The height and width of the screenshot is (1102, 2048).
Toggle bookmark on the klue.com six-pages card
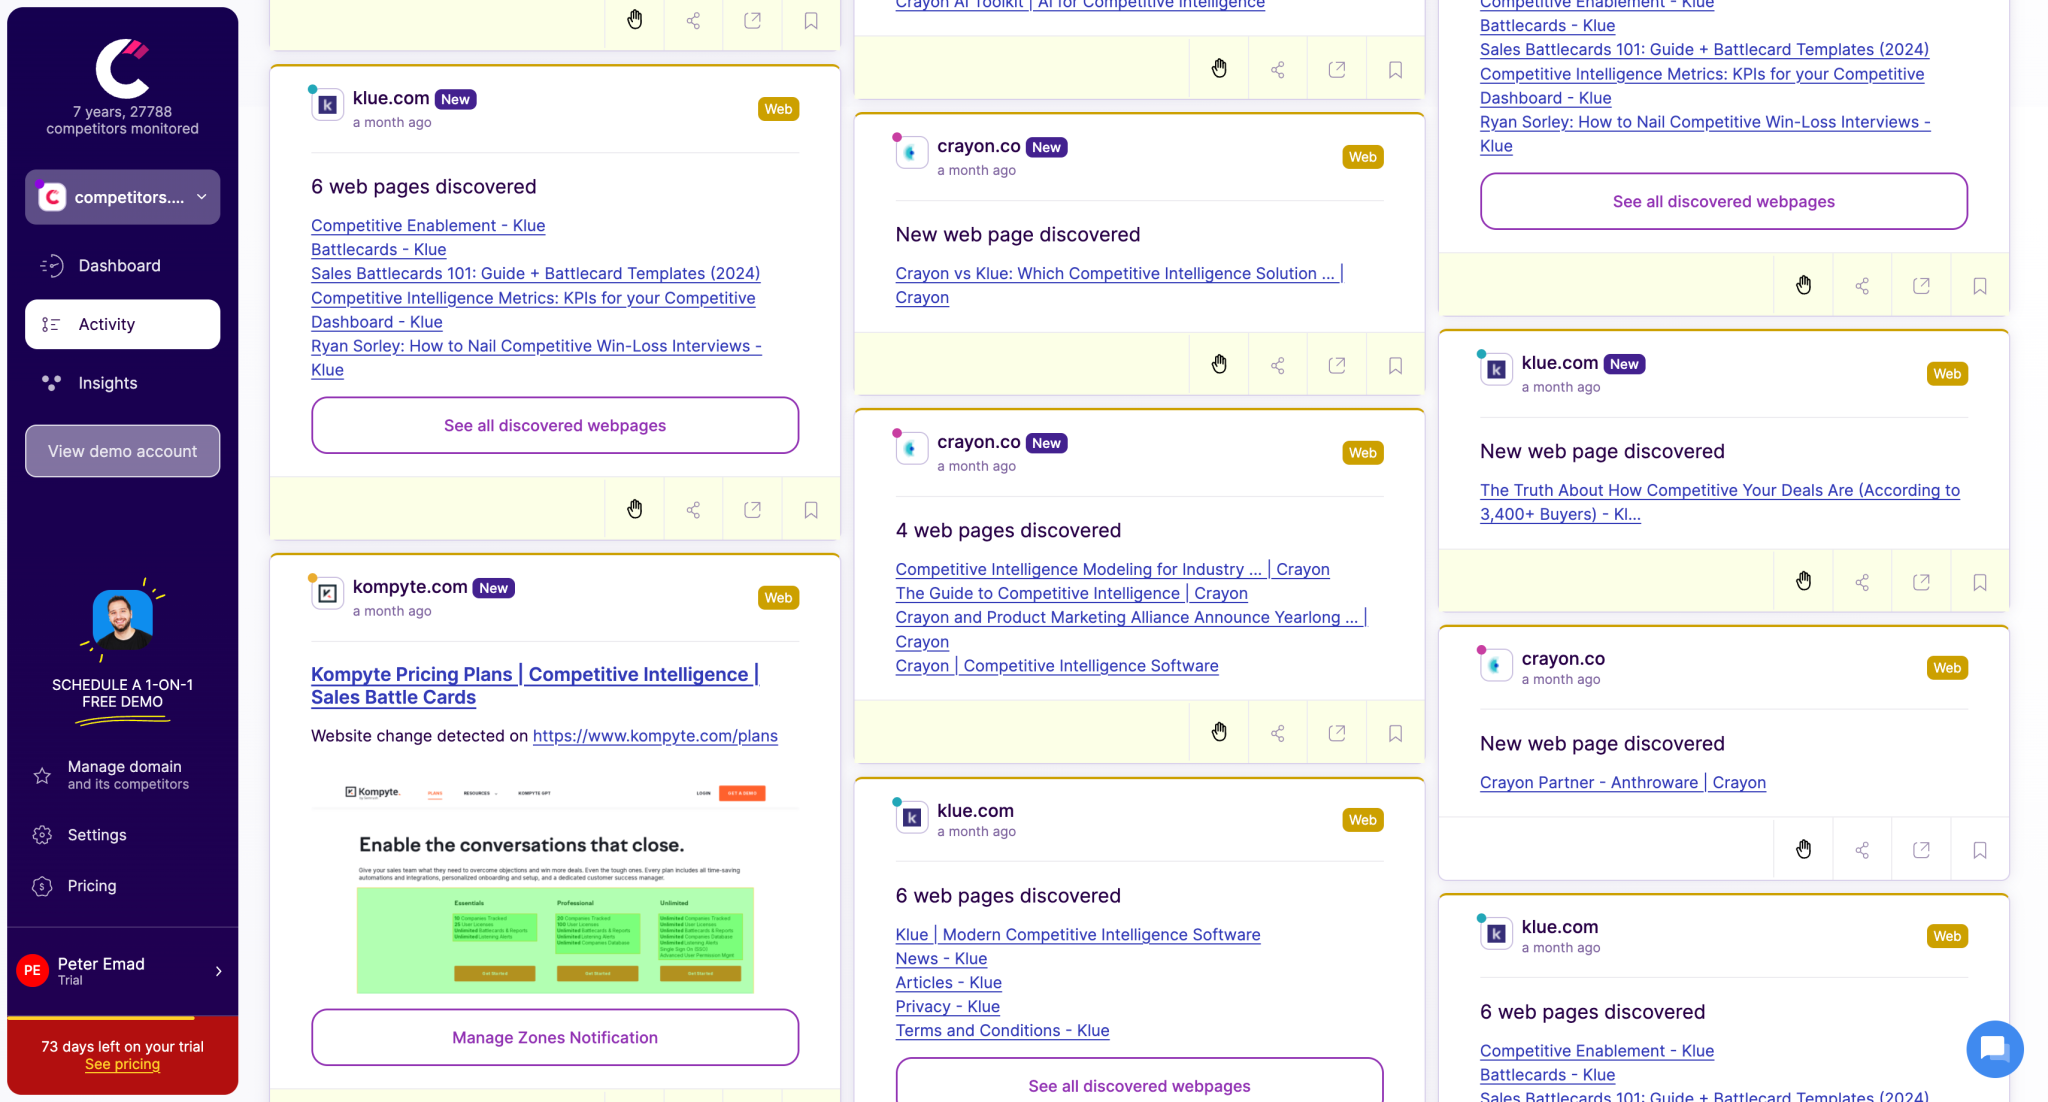point(810,509)
